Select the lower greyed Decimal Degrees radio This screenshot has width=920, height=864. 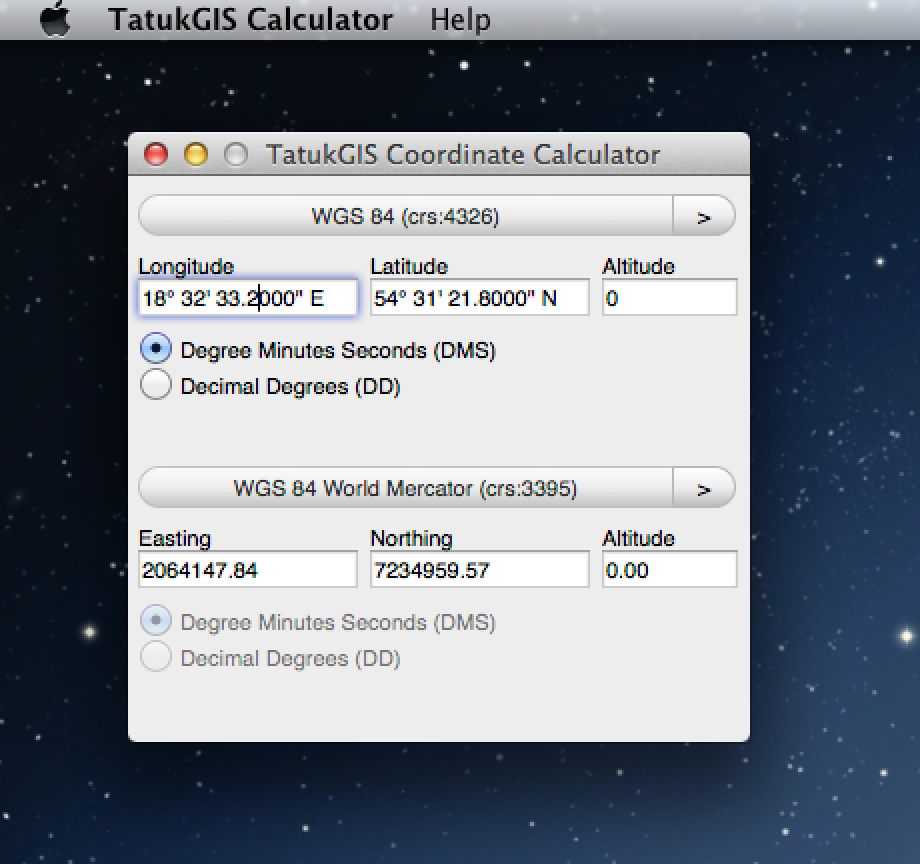pos(156,657)
